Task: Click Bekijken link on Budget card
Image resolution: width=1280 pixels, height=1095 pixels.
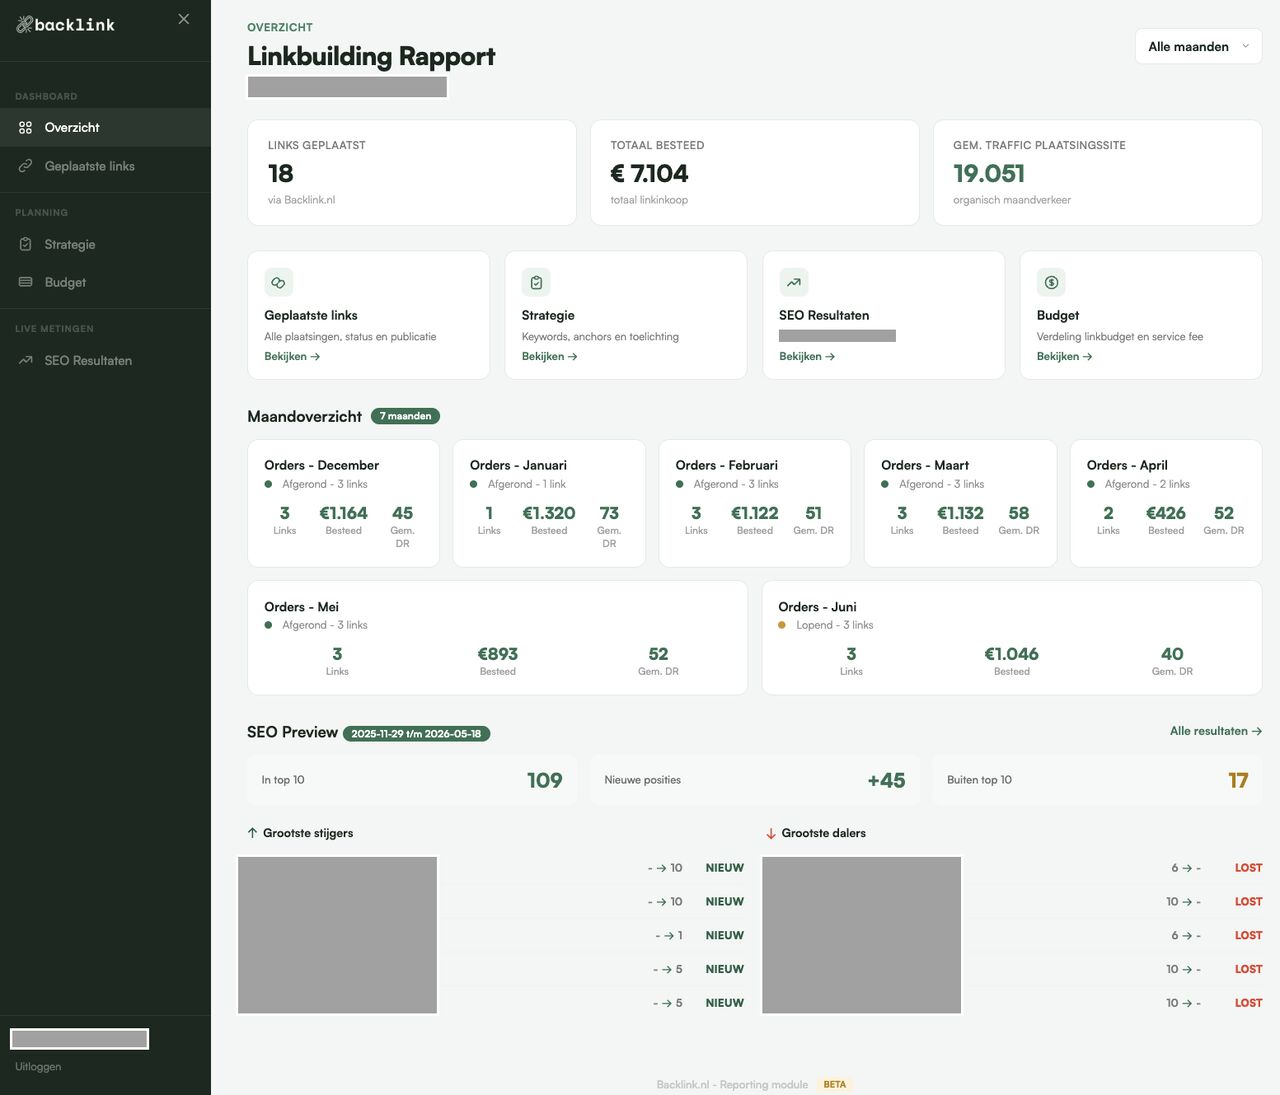Action: point(1064,357)
